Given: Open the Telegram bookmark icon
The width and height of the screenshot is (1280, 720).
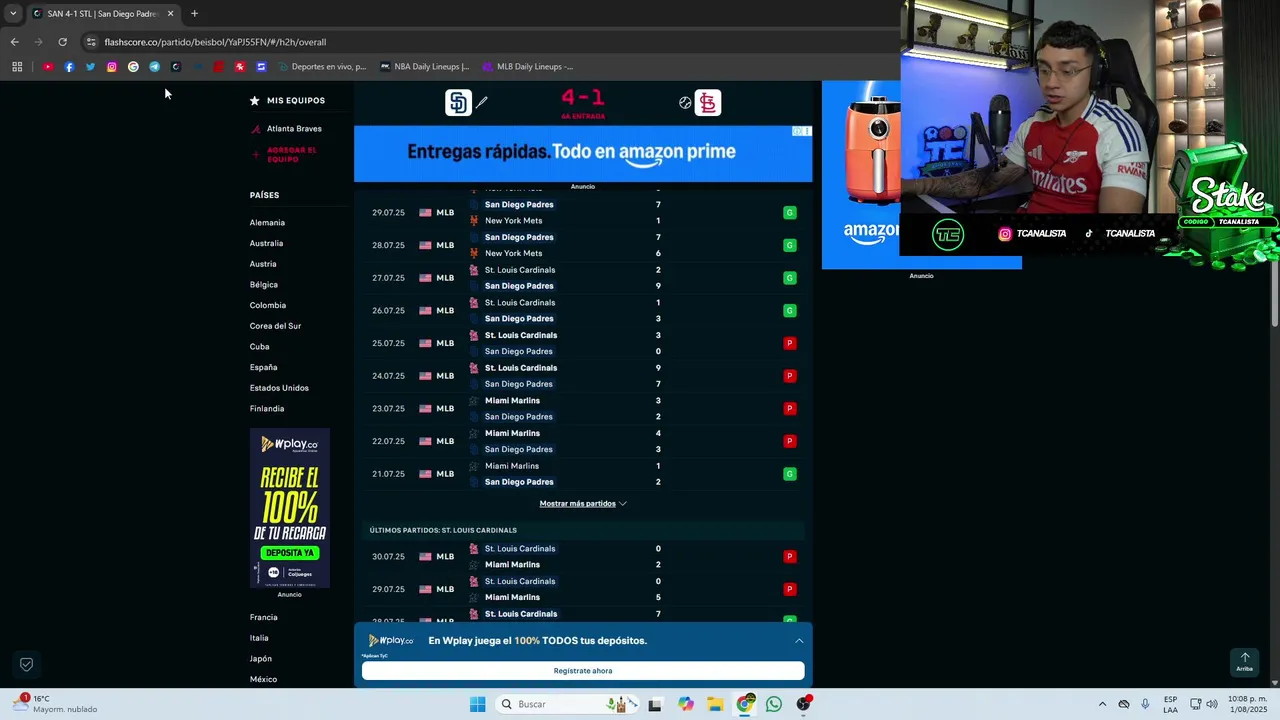Looking at the screenshot, I should pos(154,67).
